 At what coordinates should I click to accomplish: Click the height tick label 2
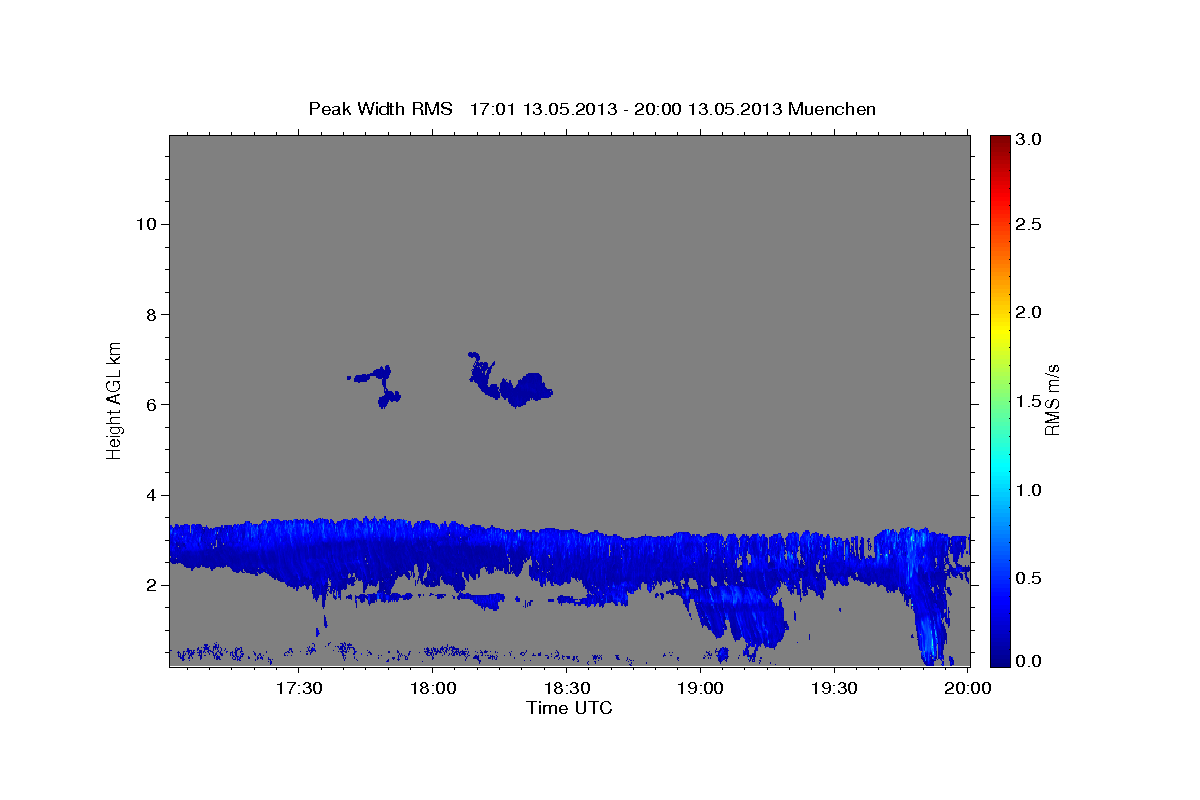tap(149, 585)
